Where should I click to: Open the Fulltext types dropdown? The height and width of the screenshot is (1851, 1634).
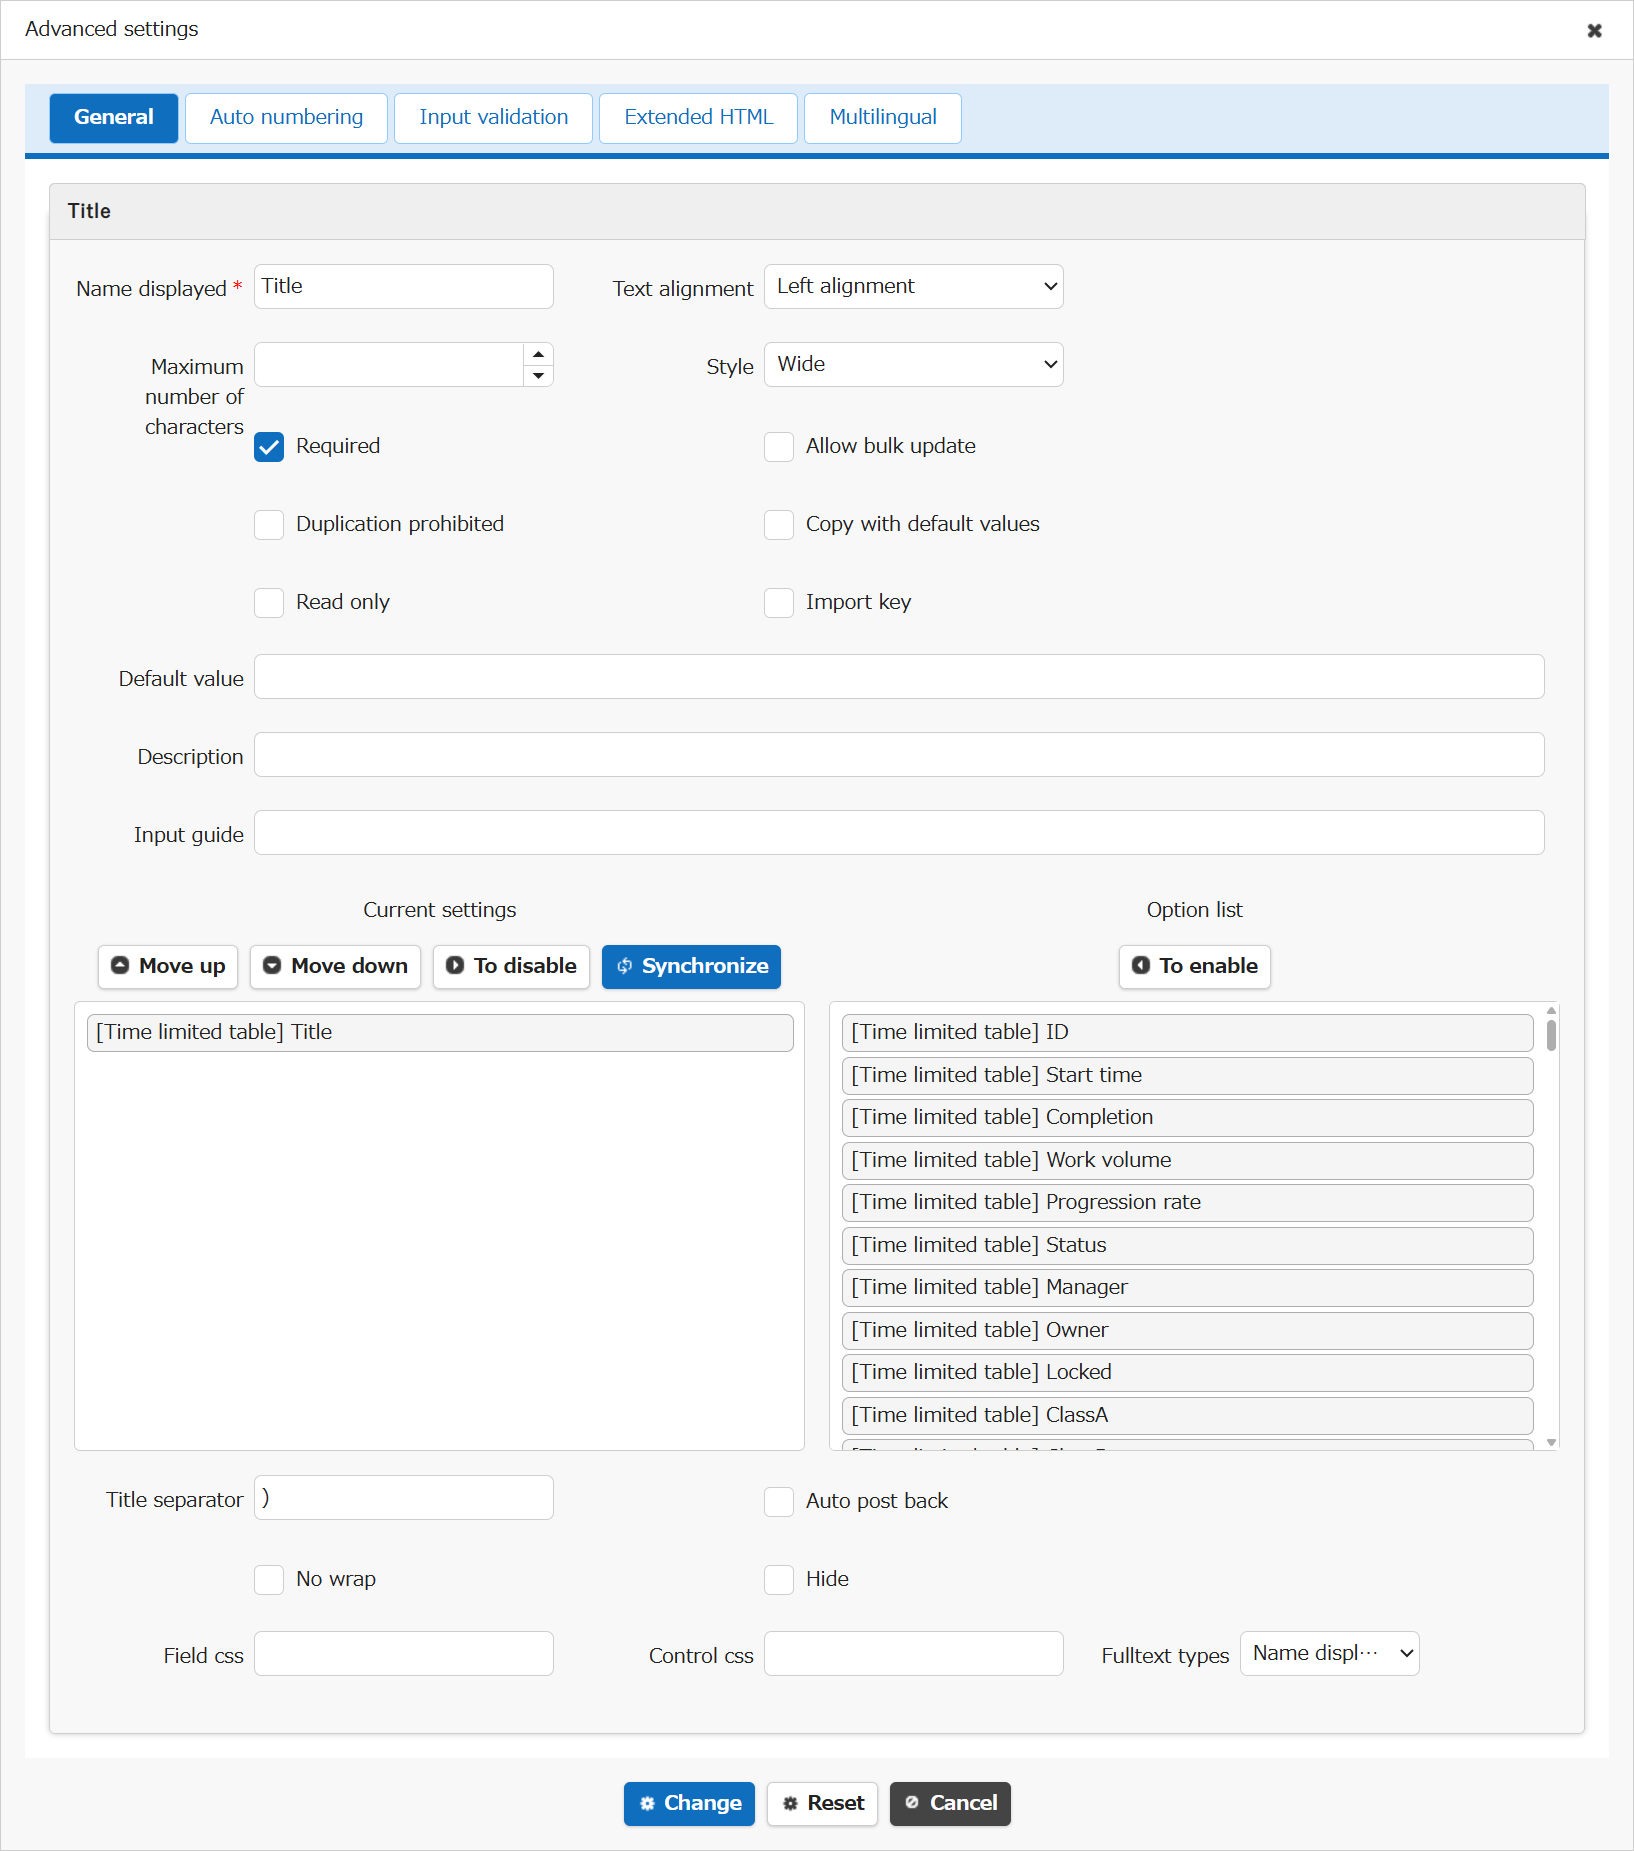pos(1329,1654)
